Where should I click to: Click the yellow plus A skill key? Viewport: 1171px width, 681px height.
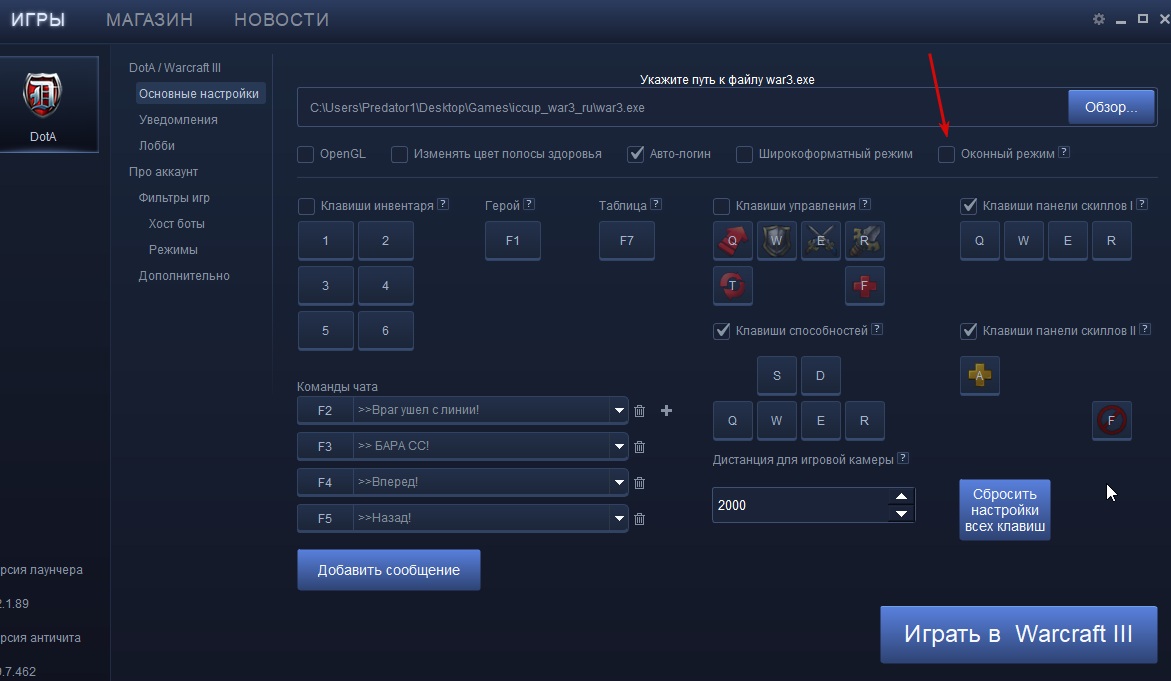pyautogui.click(x=980, y=375)
